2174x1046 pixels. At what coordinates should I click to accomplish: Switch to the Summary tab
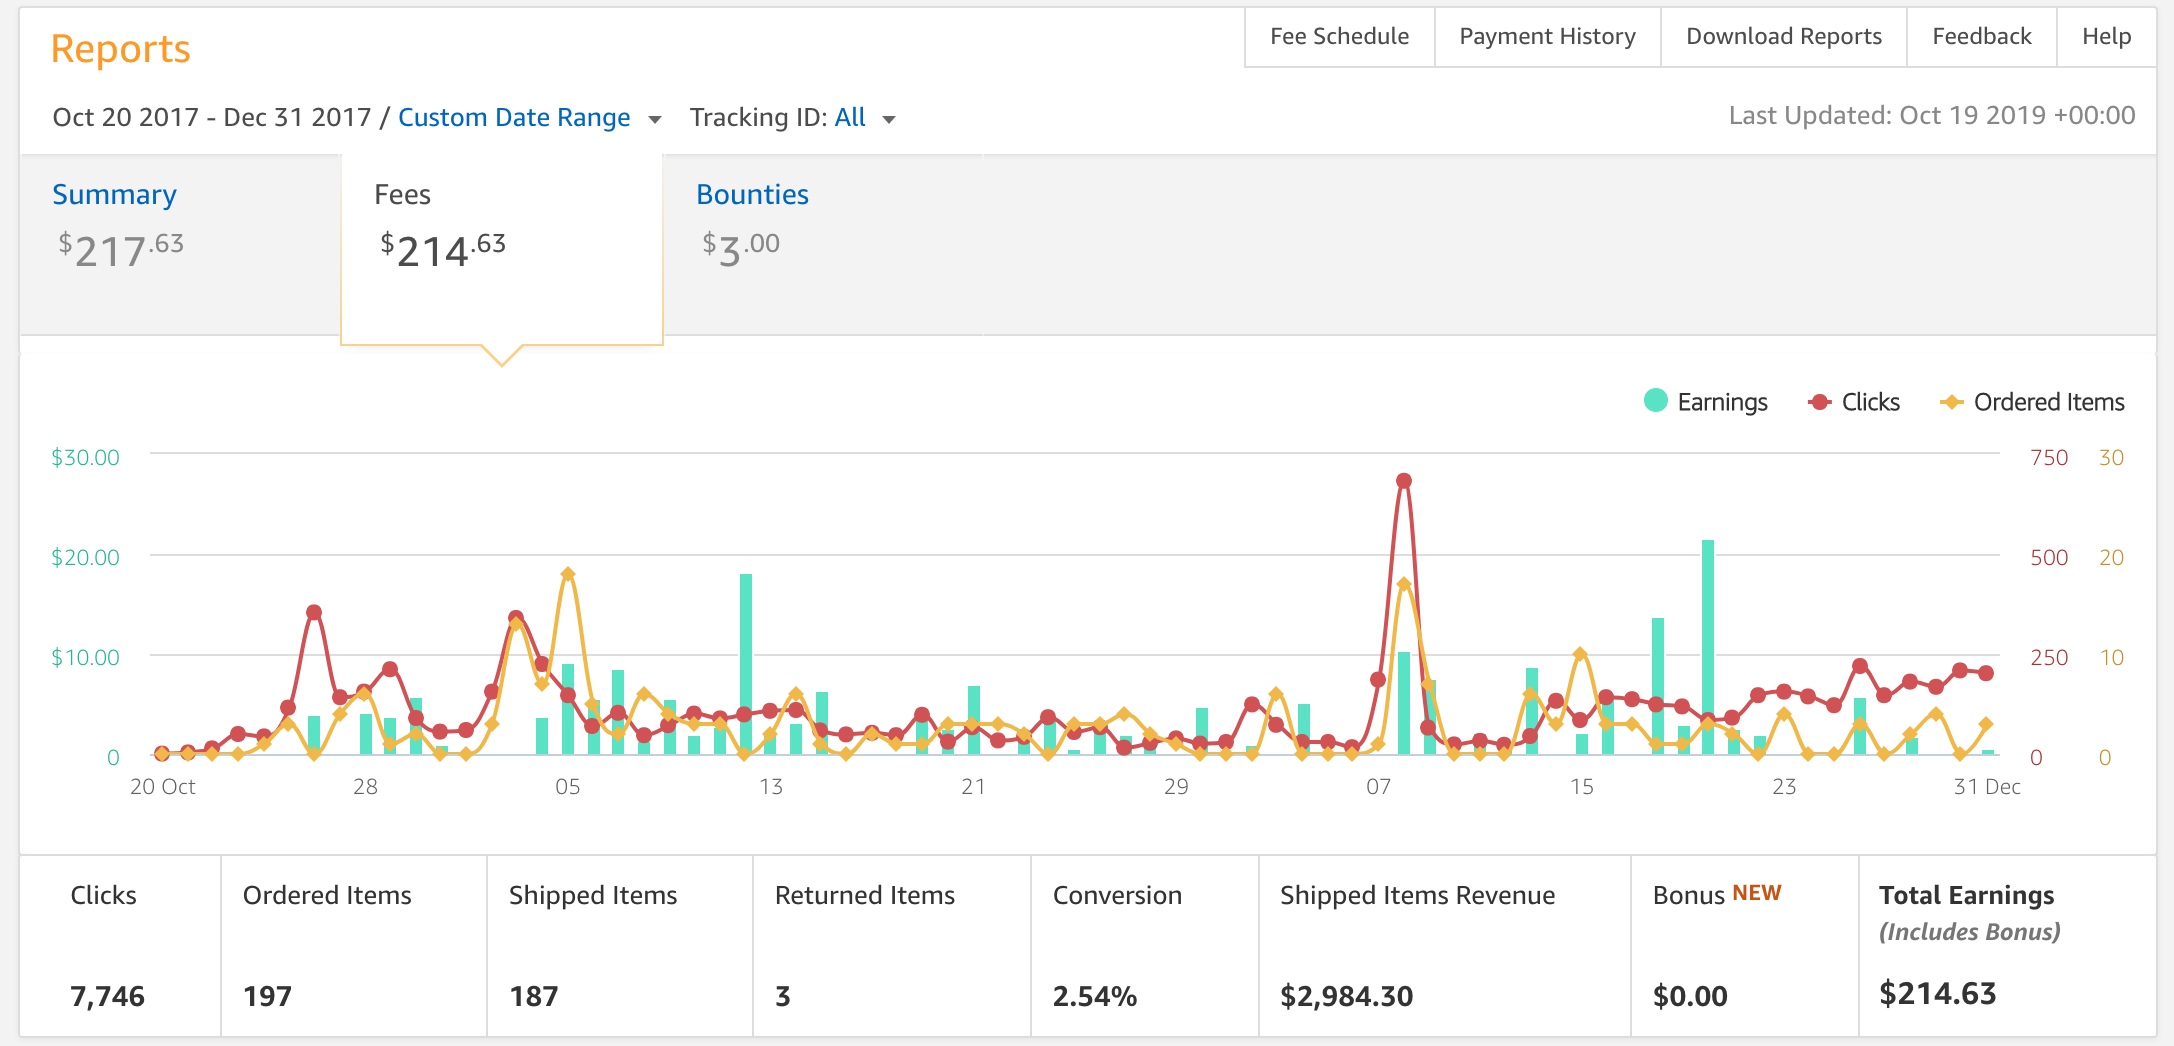(114, 194)
